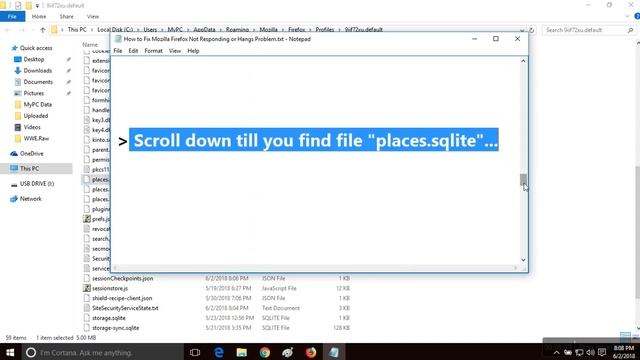
Task: Open Action Center notifications icon
Action: (602, 352)
